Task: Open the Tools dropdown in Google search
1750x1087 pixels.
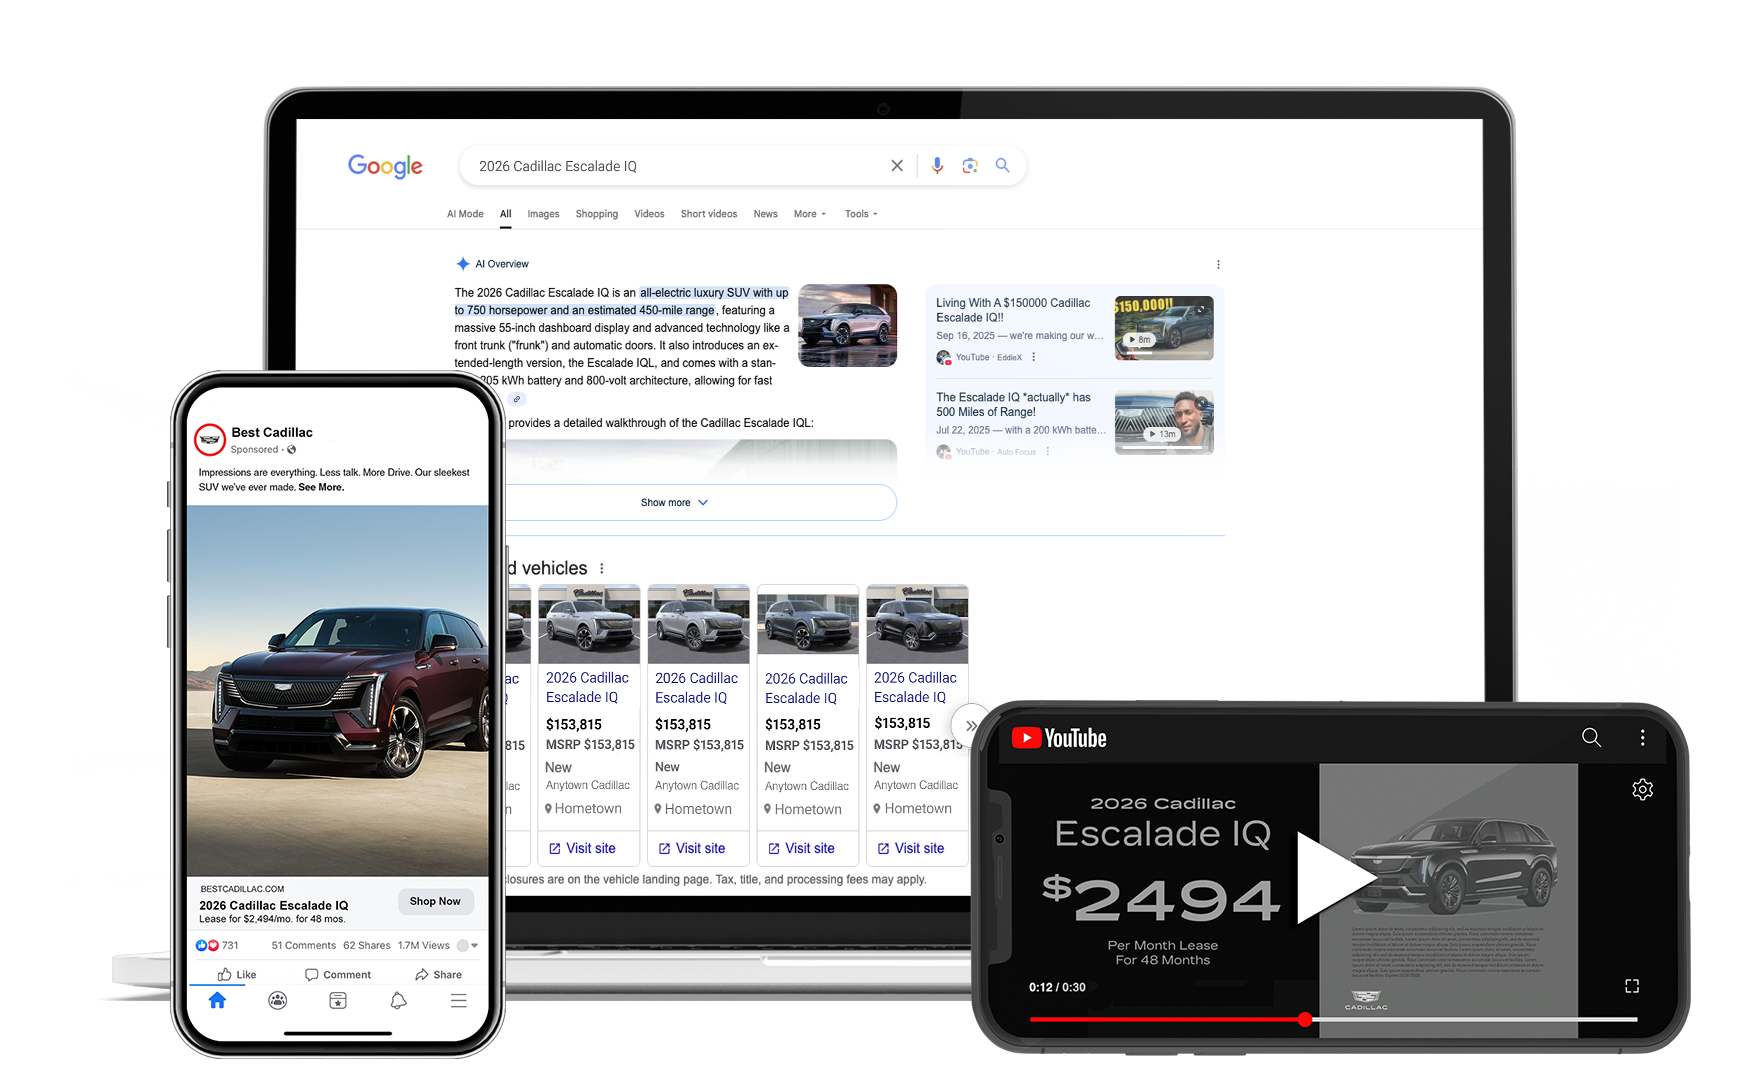Action: coord(860,214)
